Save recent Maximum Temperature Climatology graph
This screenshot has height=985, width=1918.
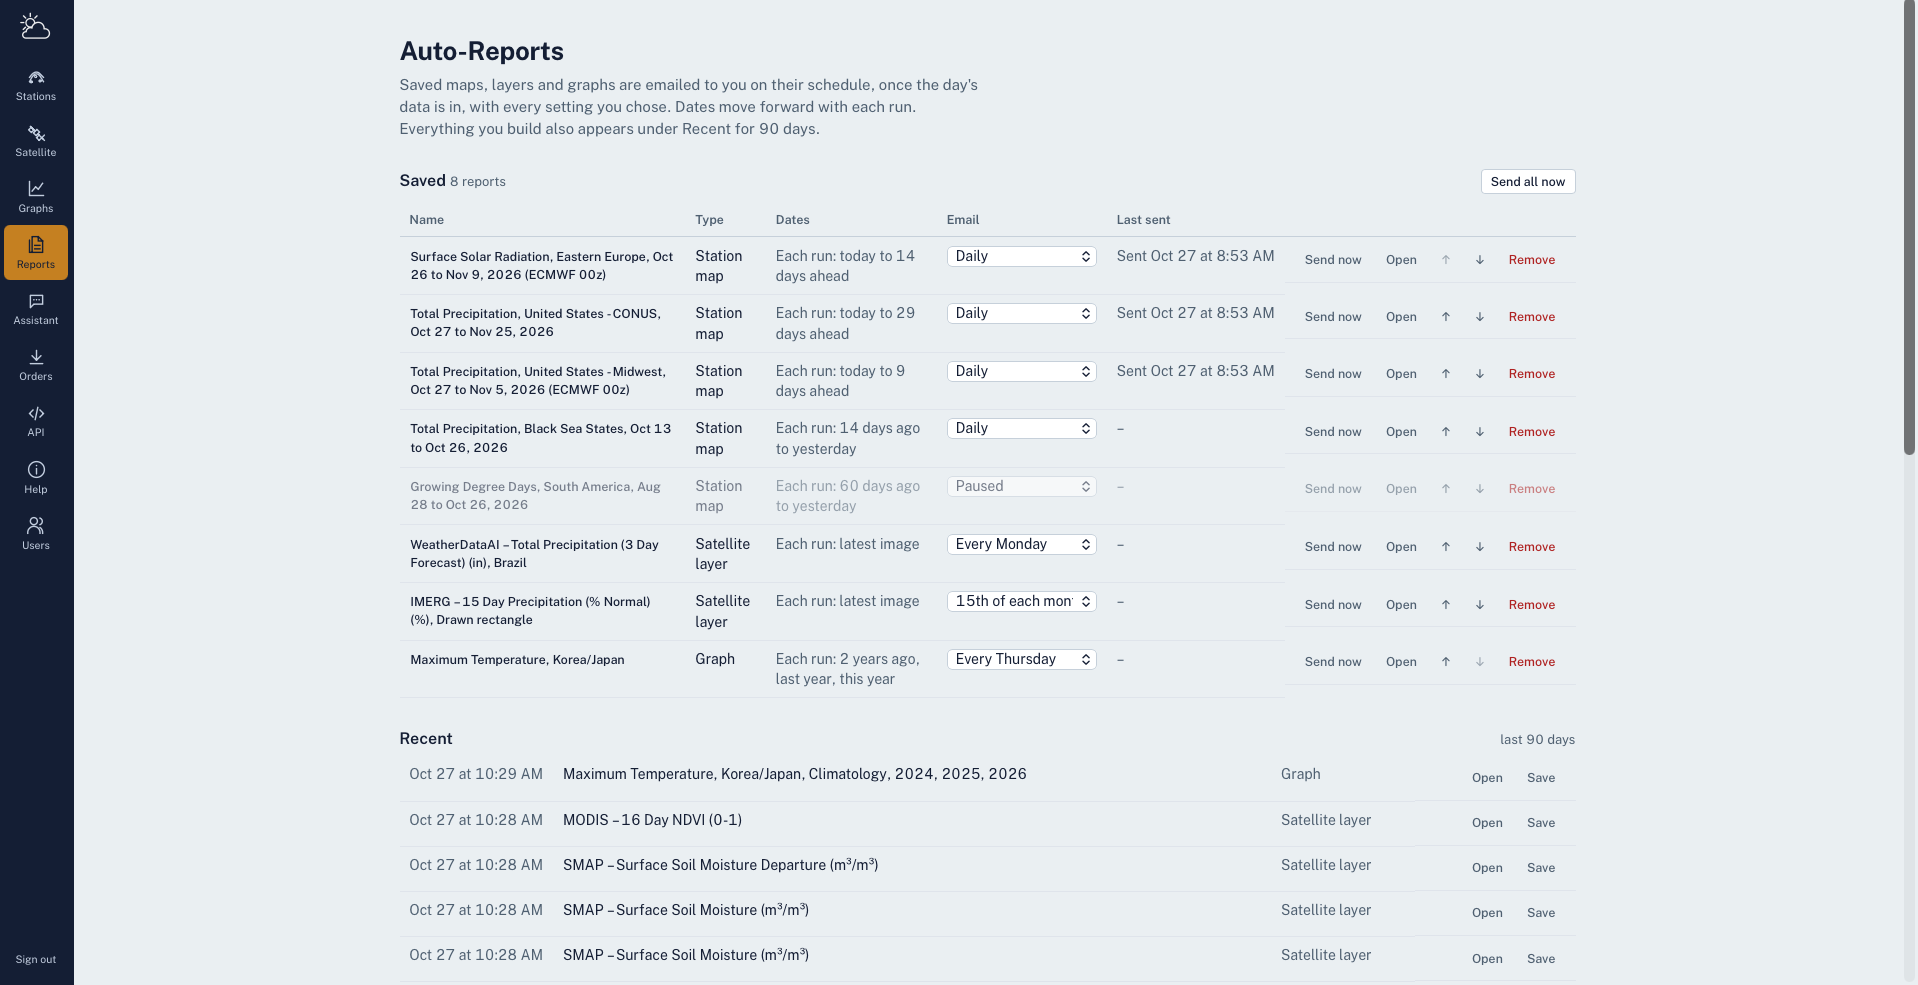pyautogui.click(x=1541, y=778)
